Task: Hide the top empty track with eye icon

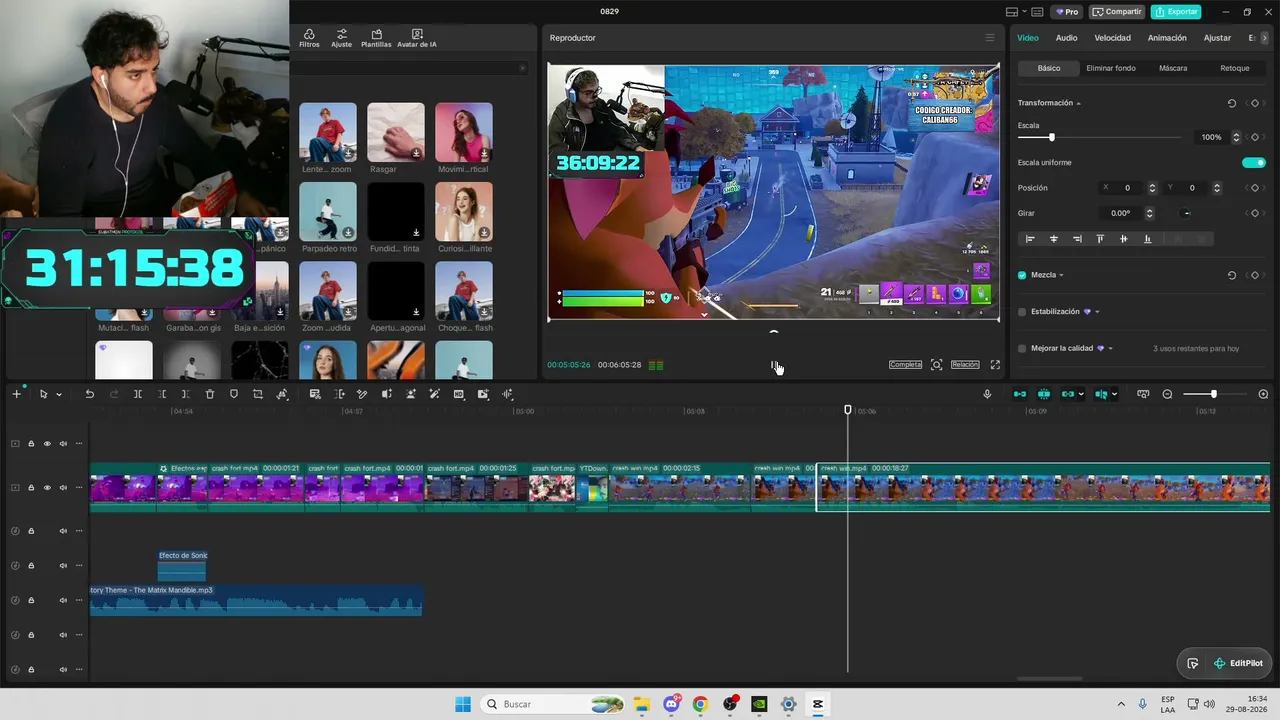Action: (46, 444)
